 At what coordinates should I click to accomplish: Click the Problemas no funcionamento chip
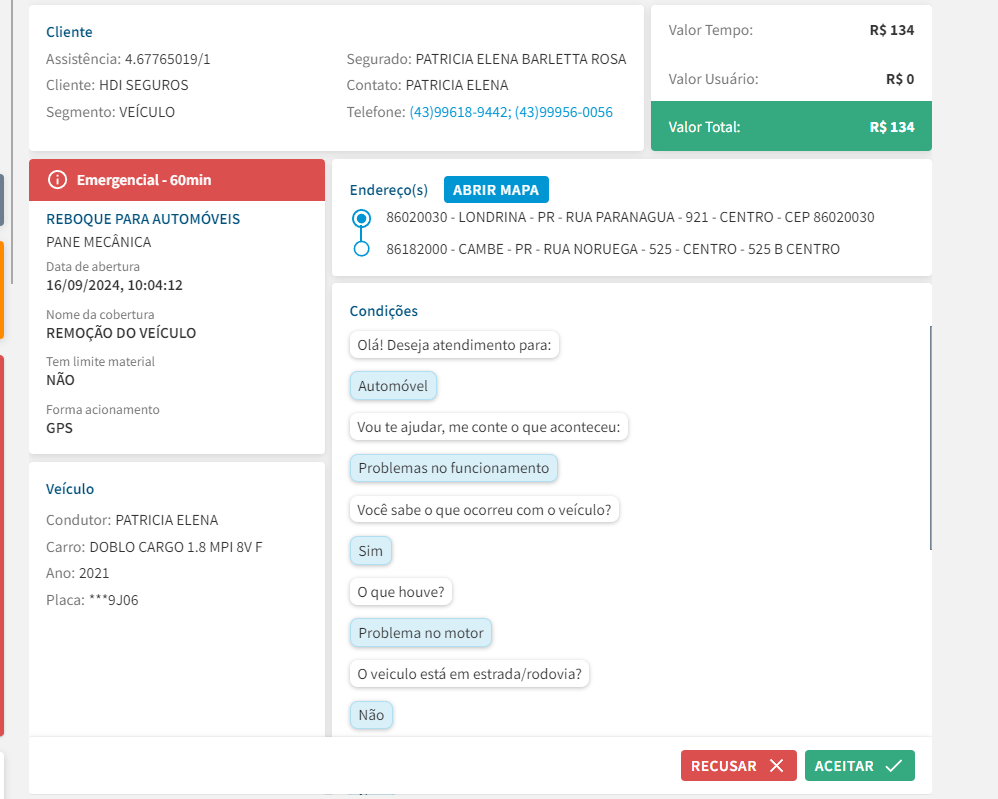(x=453, y=468)
